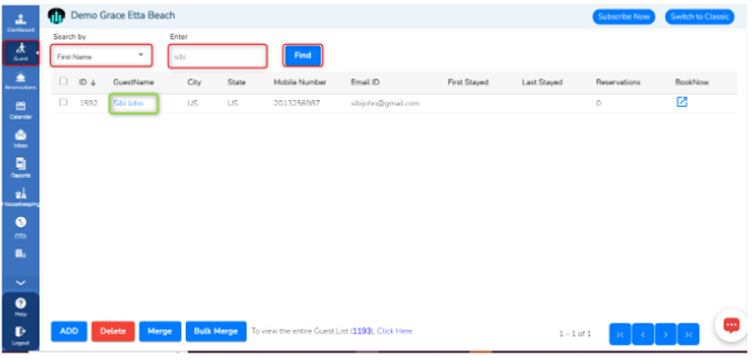Screen dimensions: 752x360
Task: Click the Find button
Action: 303,56
